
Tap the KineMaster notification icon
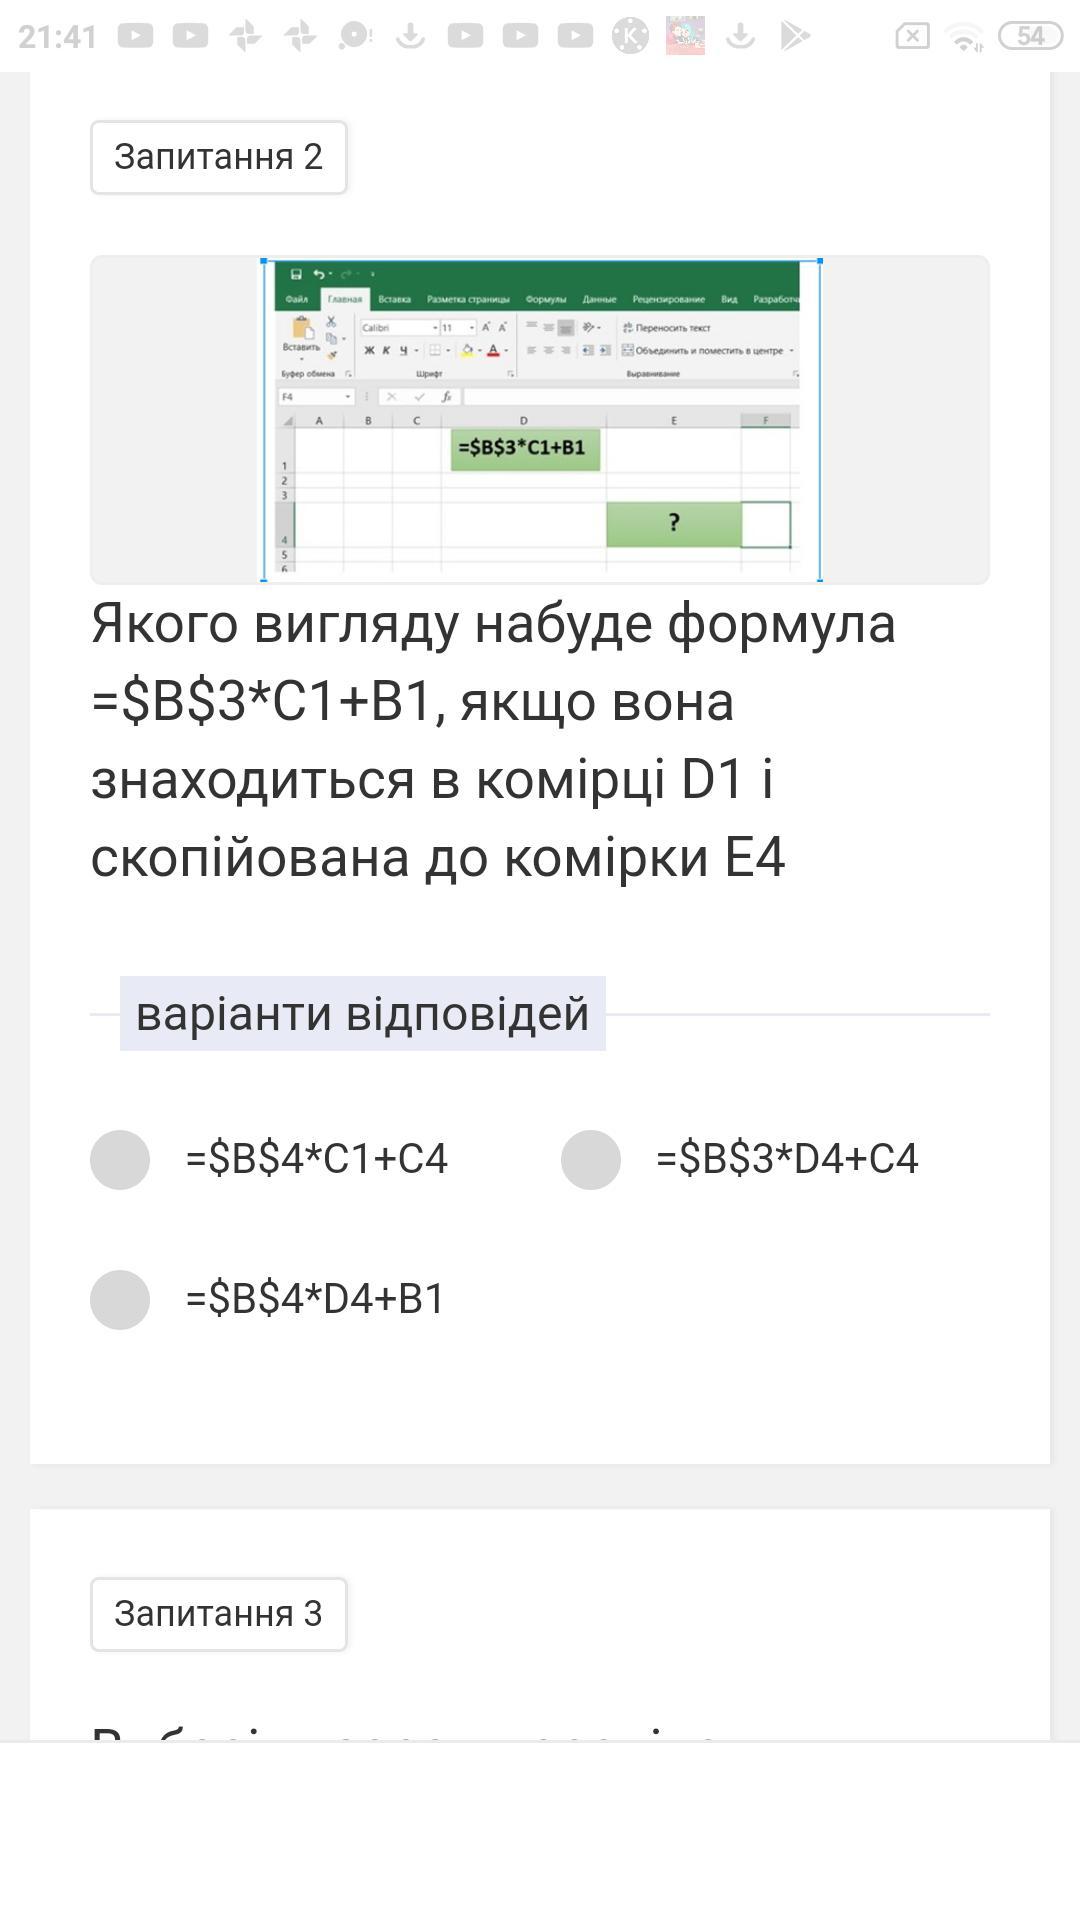pos(630,36)
